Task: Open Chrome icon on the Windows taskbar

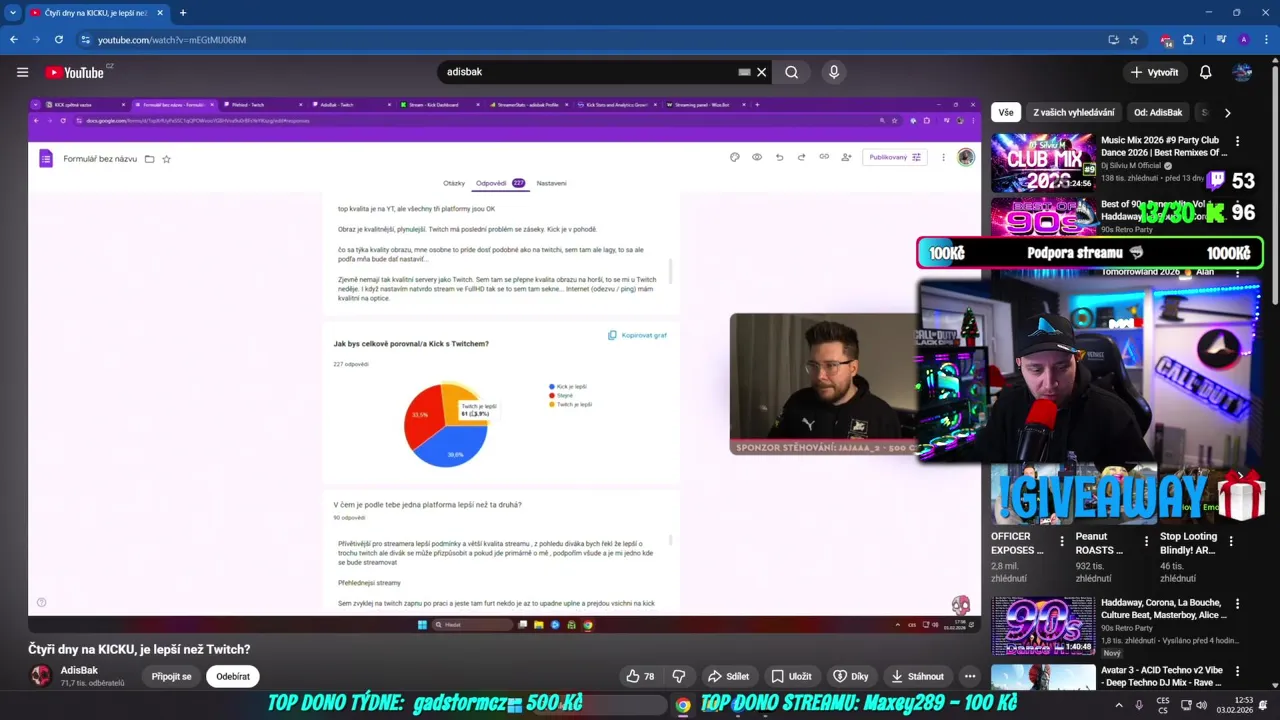Action: (682, 705)
